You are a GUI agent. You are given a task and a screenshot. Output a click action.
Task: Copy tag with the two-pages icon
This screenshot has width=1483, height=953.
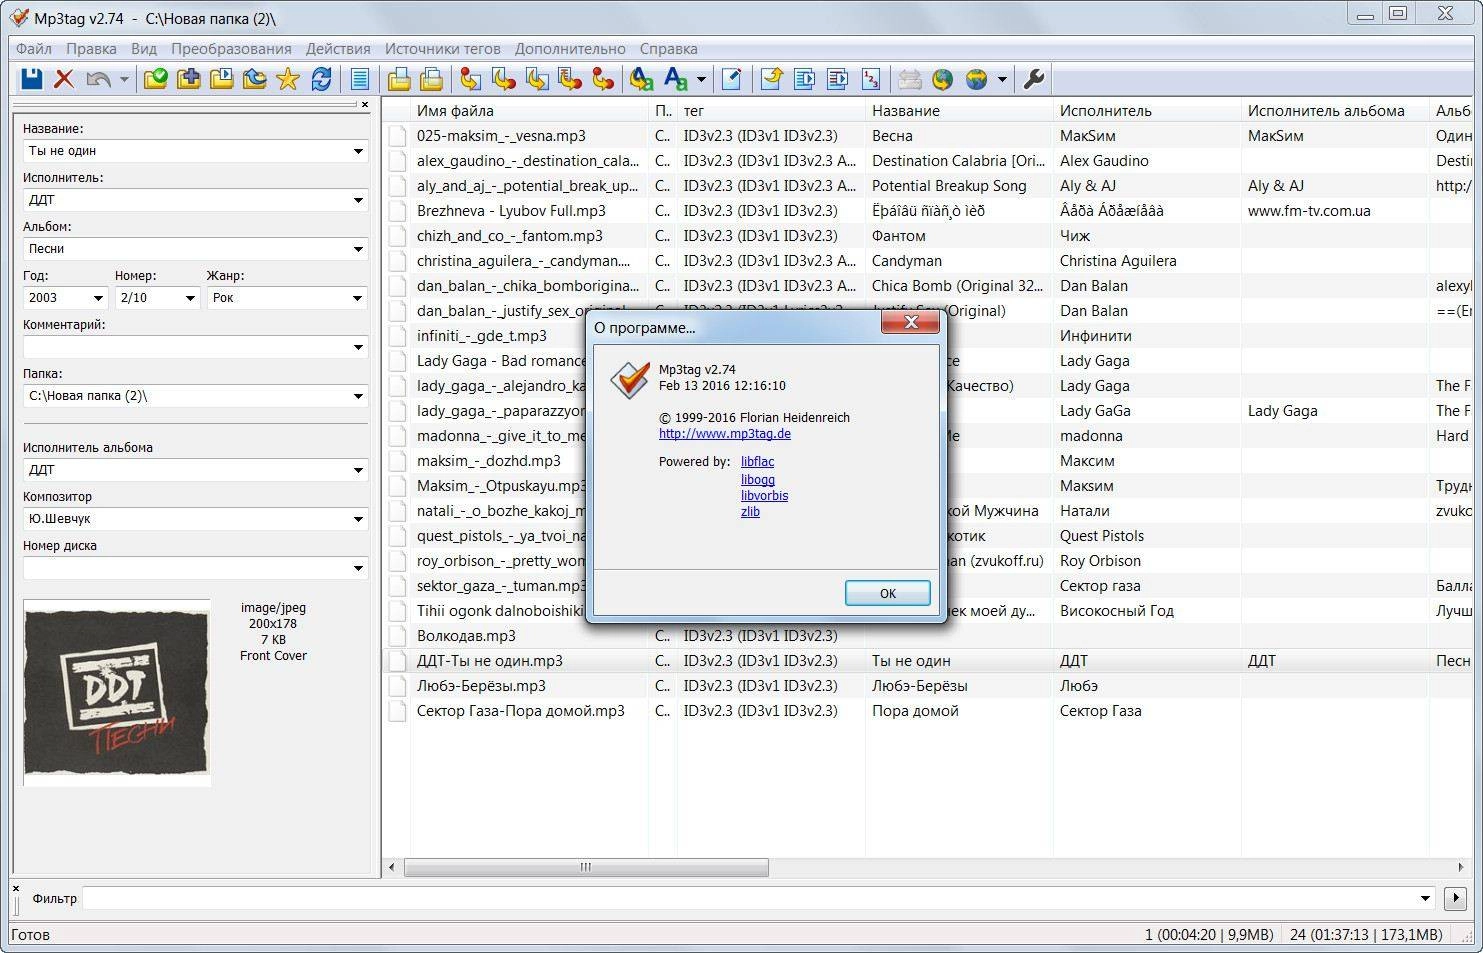click(x=399, y=79)
